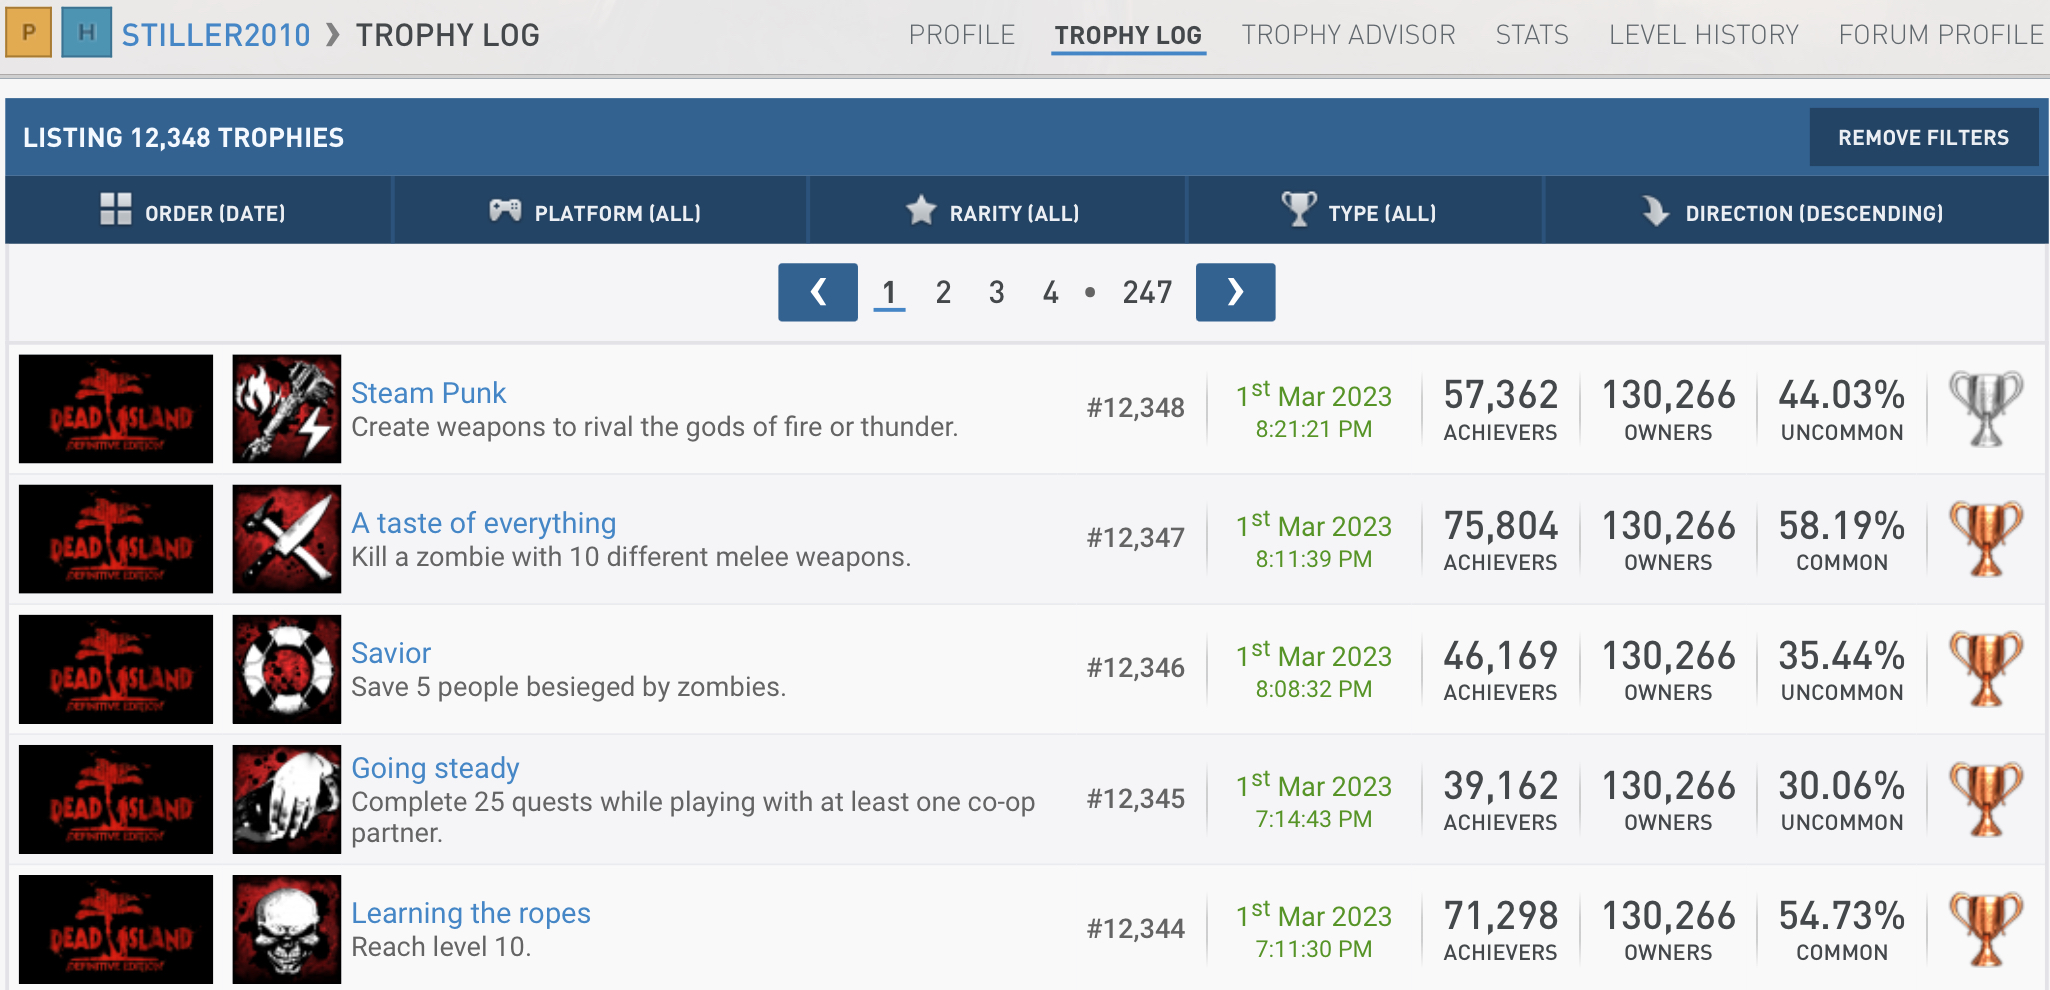
Task: Click the orange P badge icon
Action: 28,32
